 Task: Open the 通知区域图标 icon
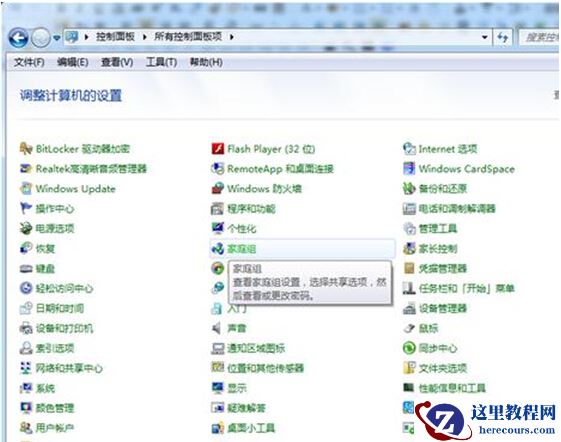point(218,348)
